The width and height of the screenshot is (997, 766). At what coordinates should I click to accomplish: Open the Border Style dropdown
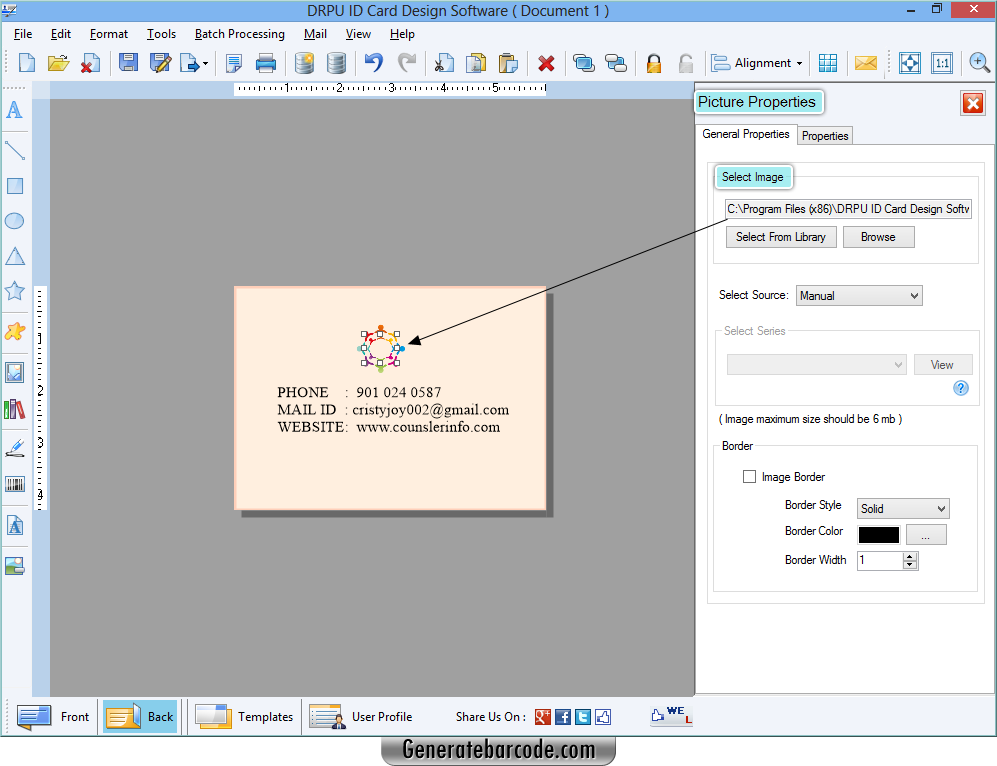point(902,508)
